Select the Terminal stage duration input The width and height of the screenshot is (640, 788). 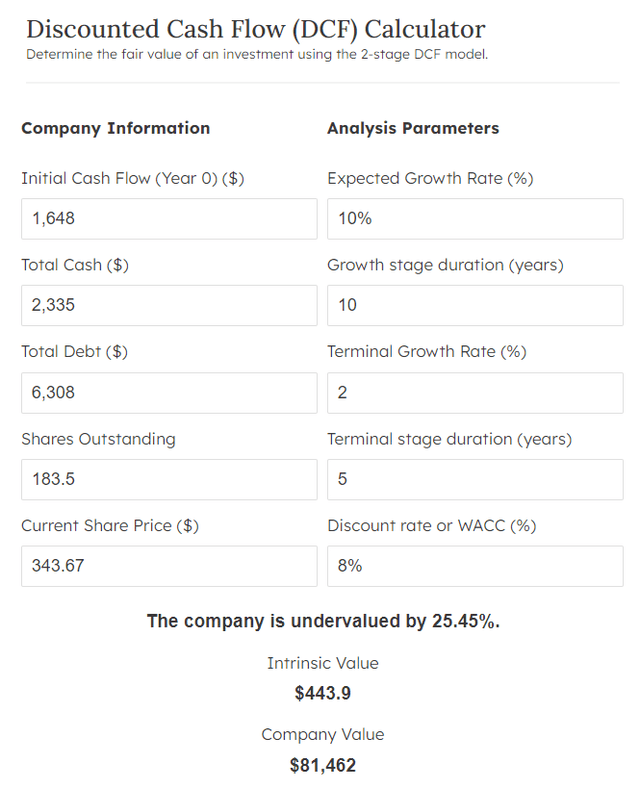tap(475, 479)
